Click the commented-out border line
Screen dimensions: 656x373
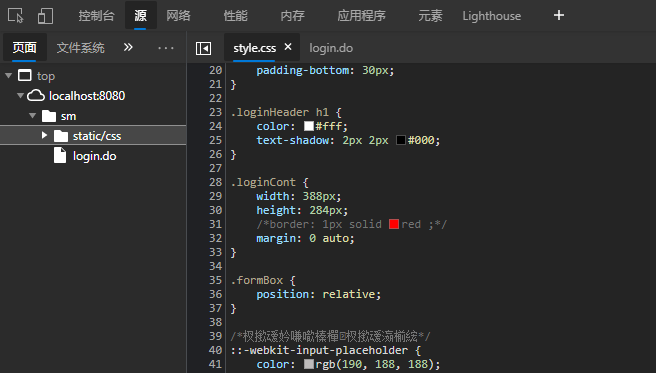352,224
